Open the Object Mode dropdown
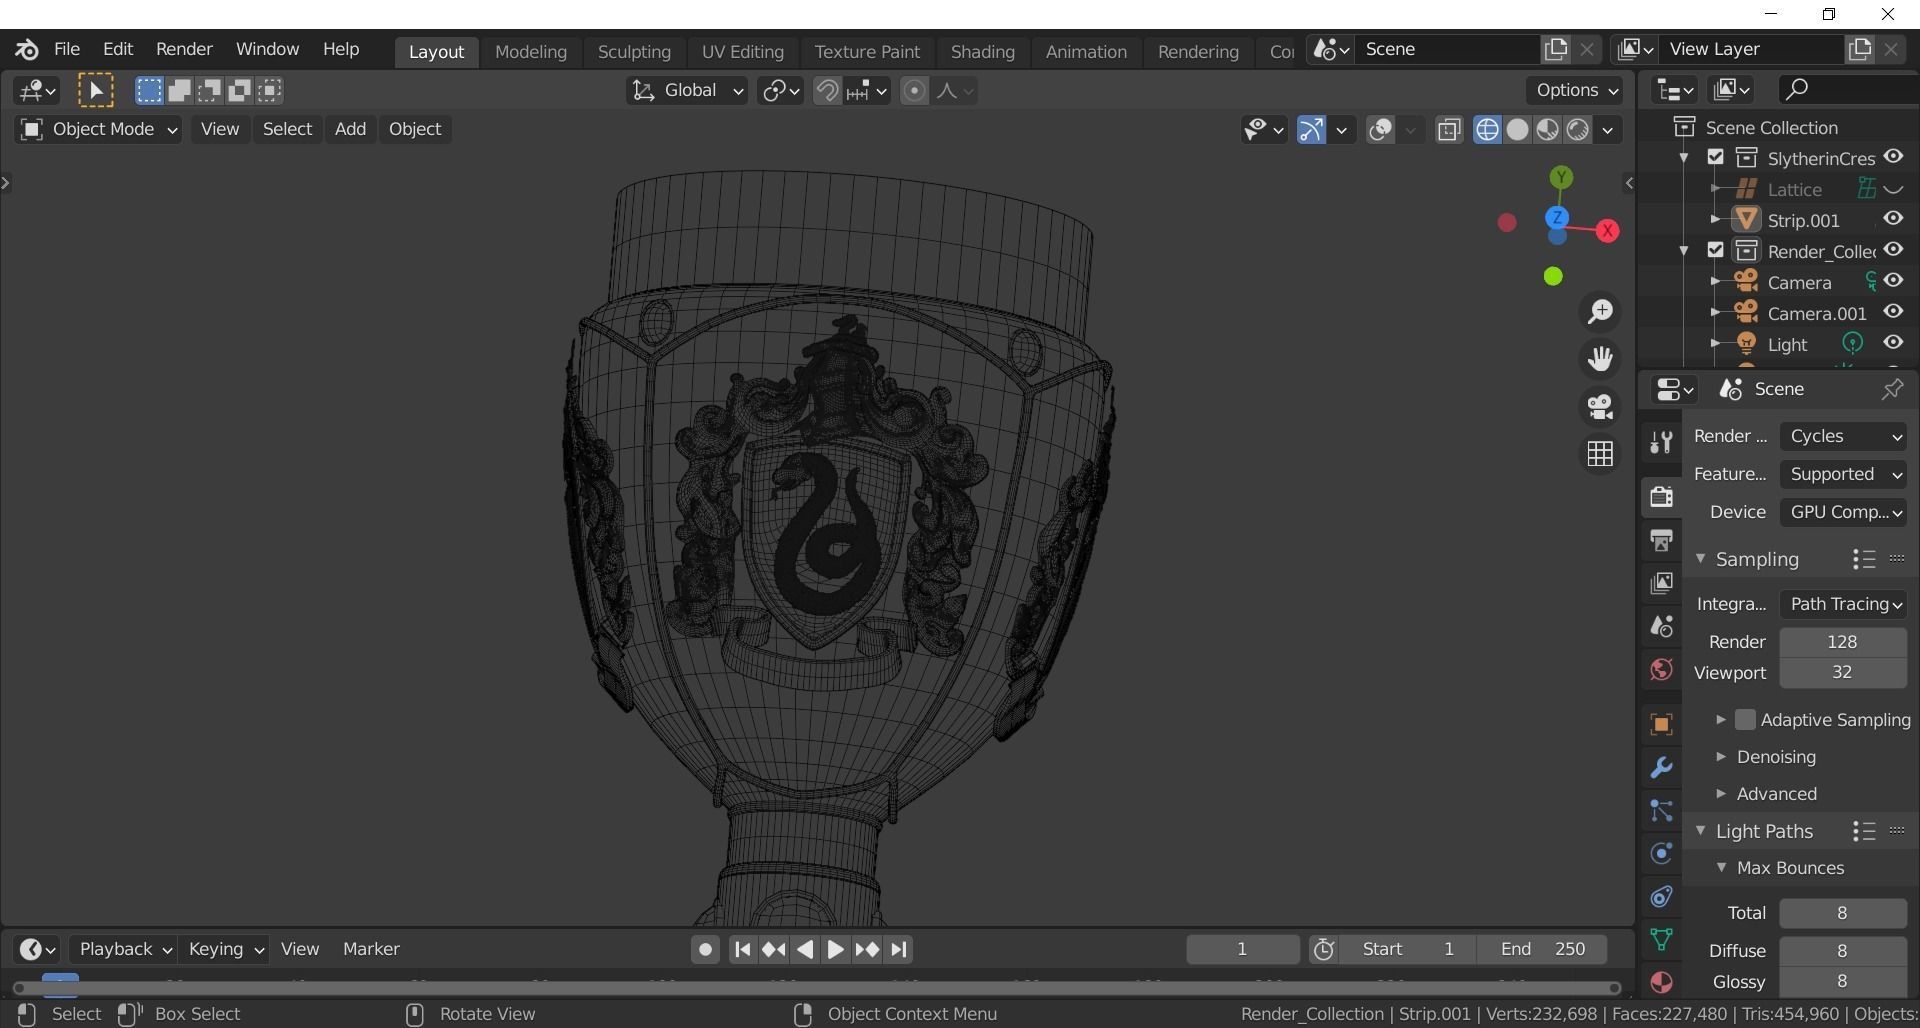The image size is (1920, 1028). point(98,129)
